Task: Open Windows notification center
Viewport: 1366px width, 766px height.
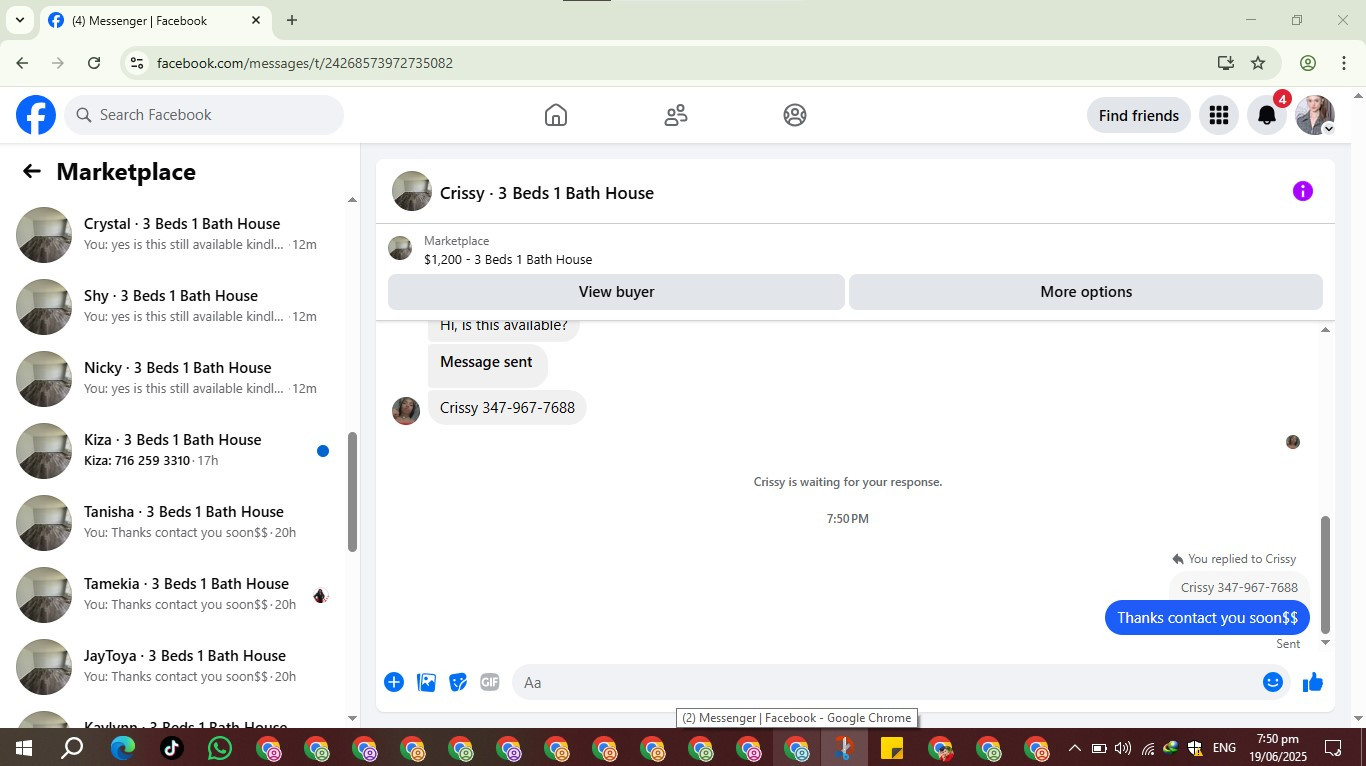Action: pos(1333,747)
